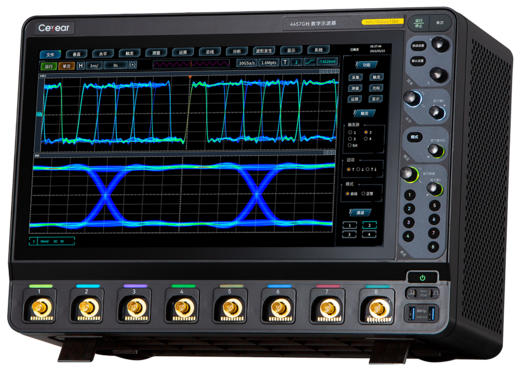Select 正常 (Normal) trigger mode radio
The height and width of the screenshot is (372, 520).
click(x=363, y=193)
